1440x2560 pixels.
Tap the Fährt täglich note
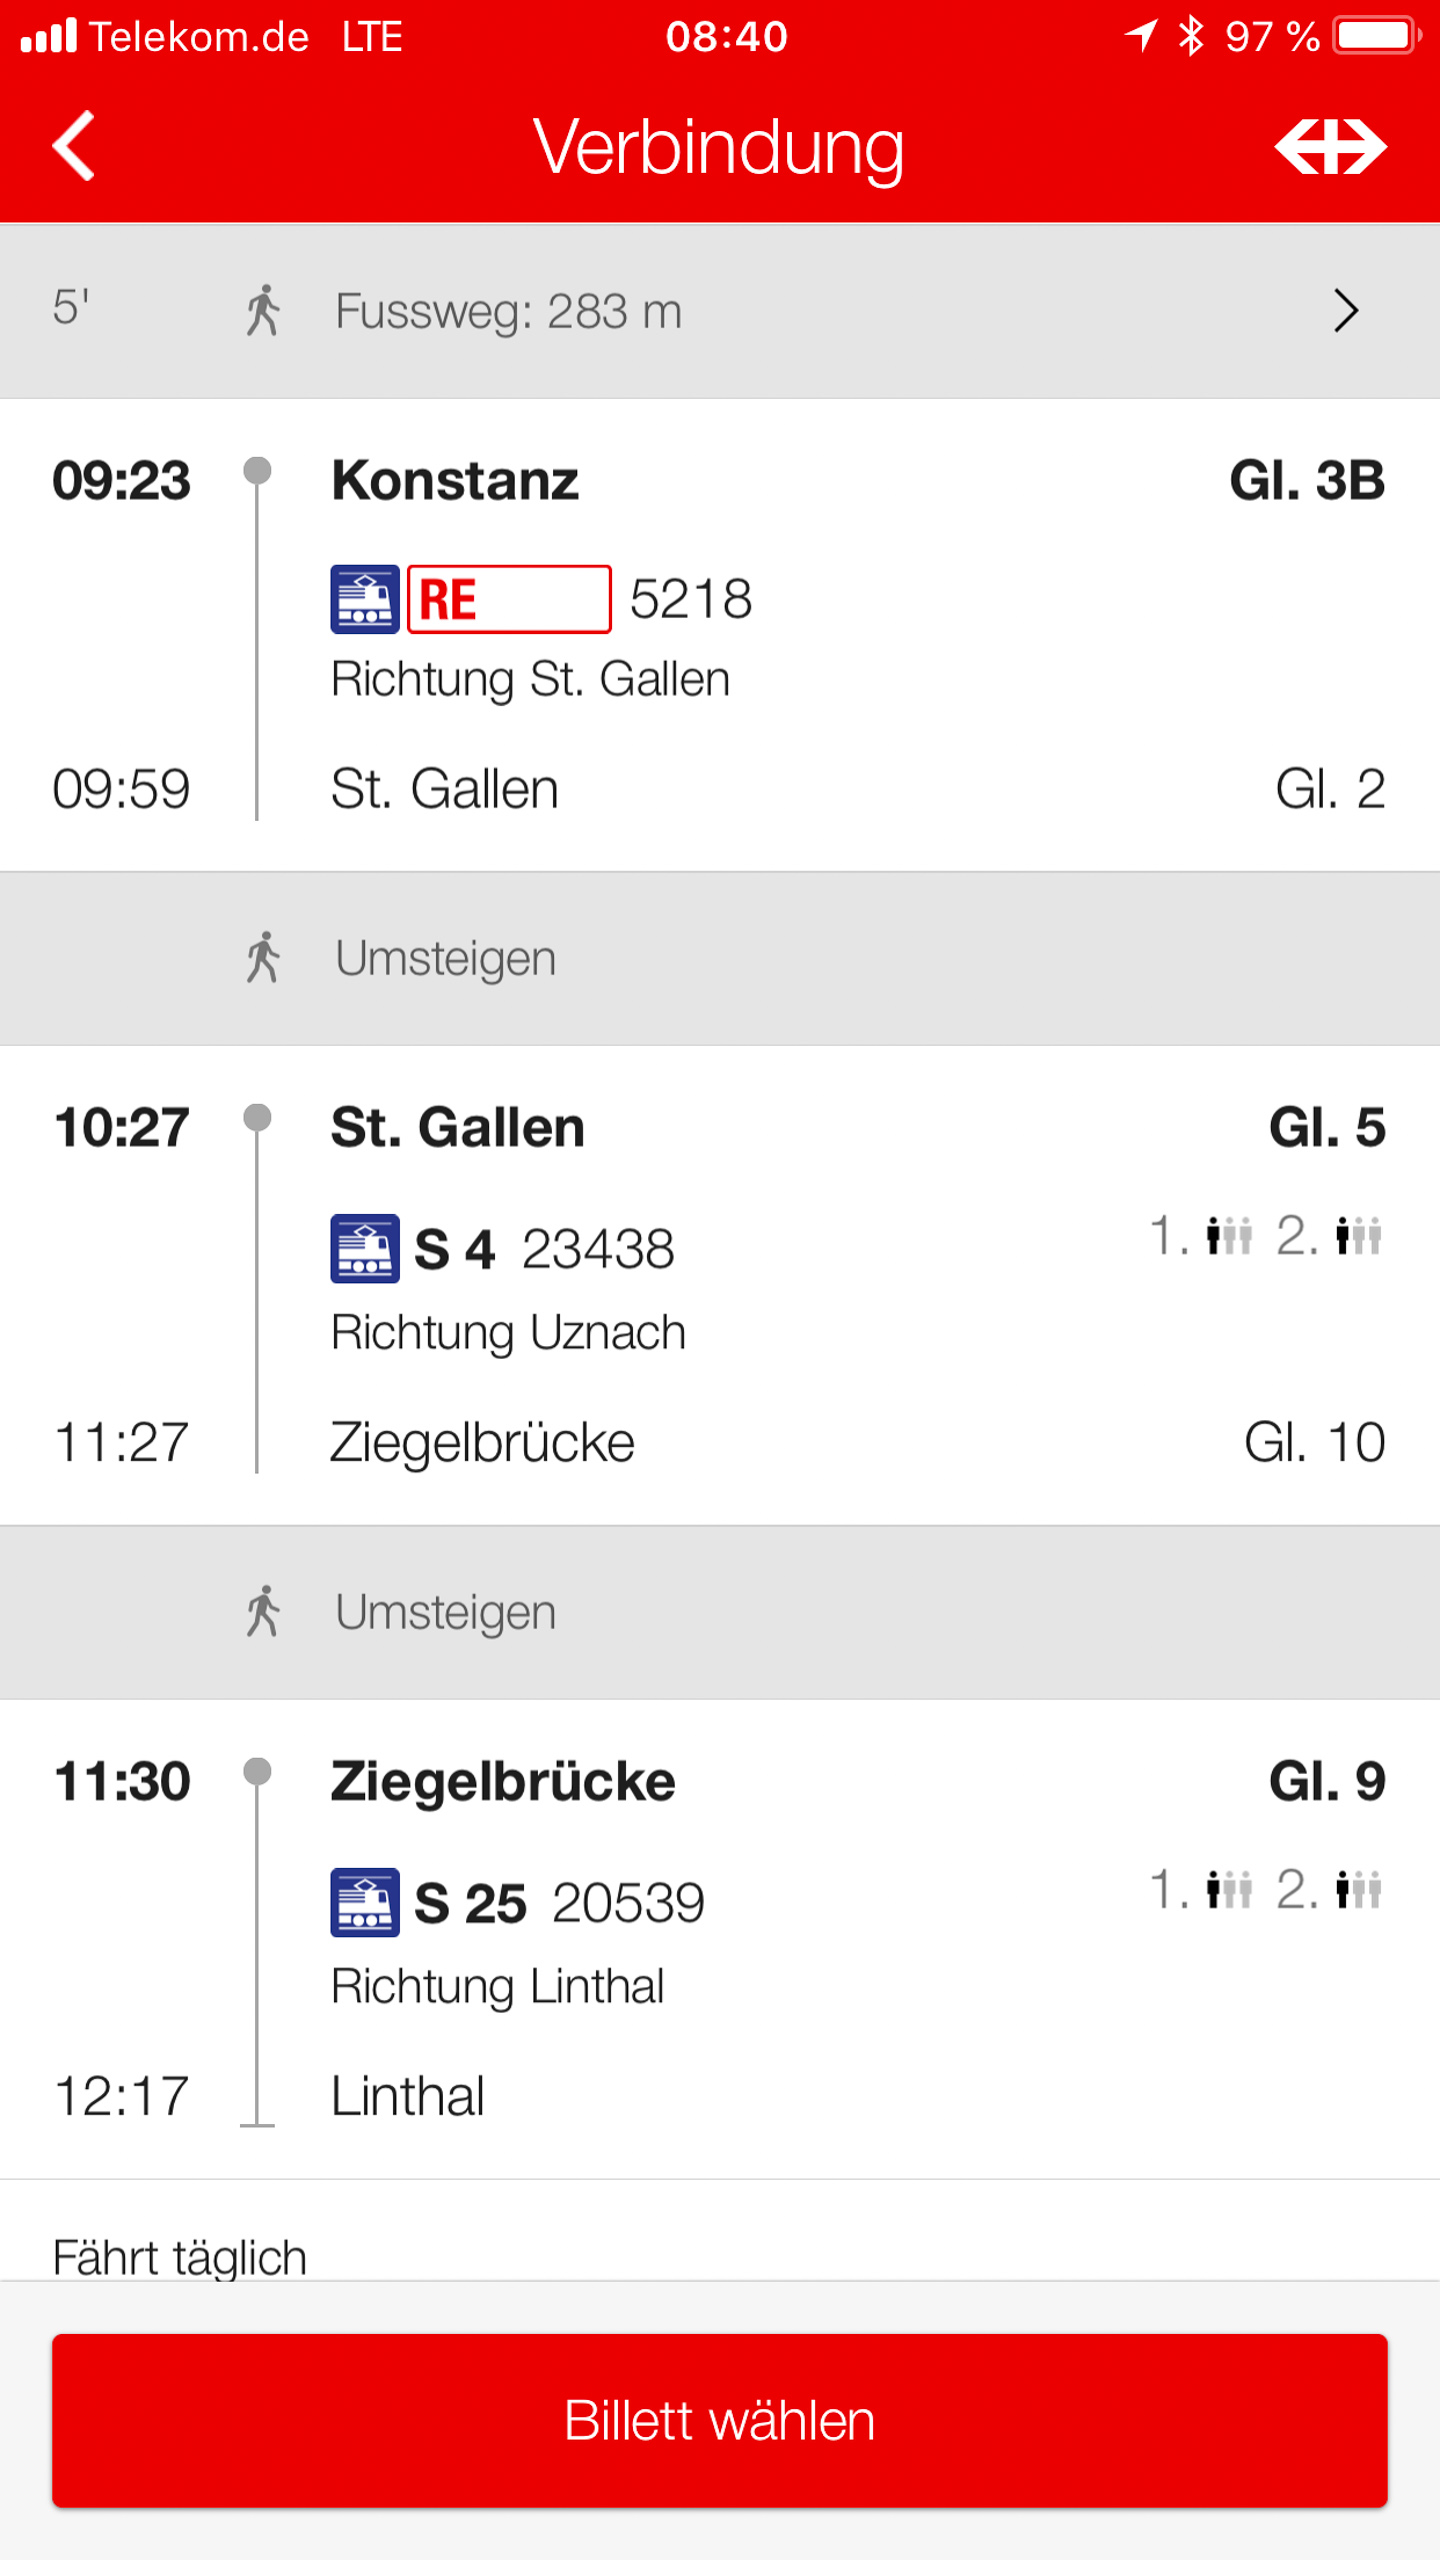click(180, 2257)
